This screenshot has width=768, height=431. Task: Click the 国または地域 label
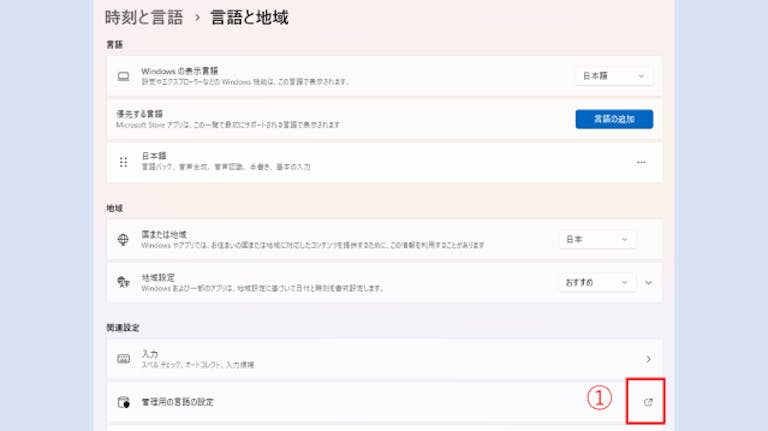[x=164, y=234]
